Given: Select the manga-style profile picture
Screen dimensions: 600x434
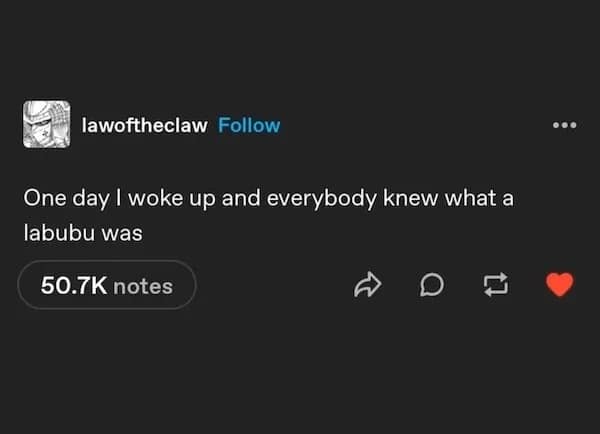Looking at the screenshot, I should [x=46, y=125].
